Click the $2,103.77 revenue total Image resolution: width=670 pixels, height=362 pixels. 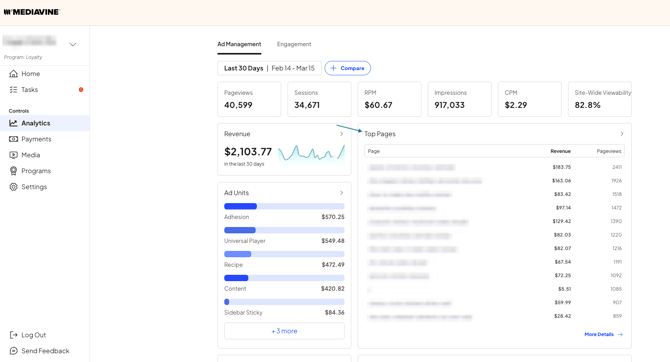248,152
